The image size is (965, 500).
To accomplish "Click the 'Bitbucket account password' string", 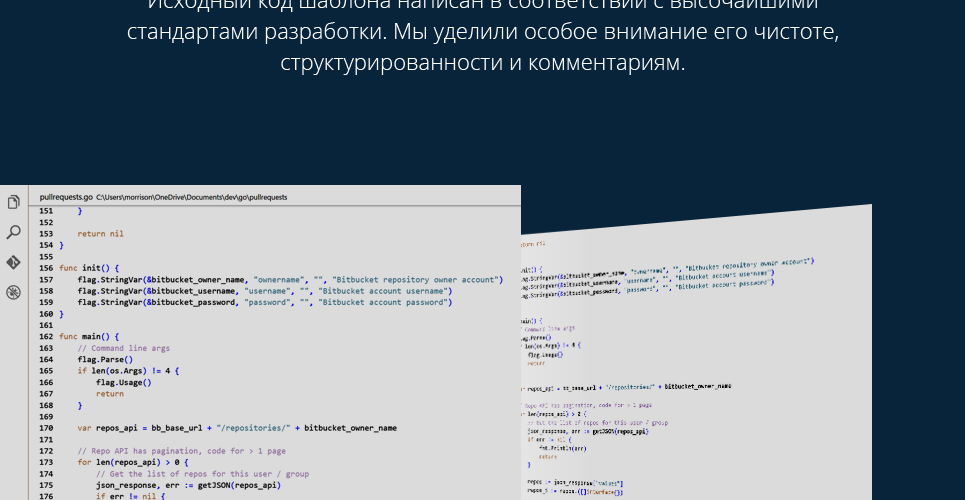I will [385, 302].
